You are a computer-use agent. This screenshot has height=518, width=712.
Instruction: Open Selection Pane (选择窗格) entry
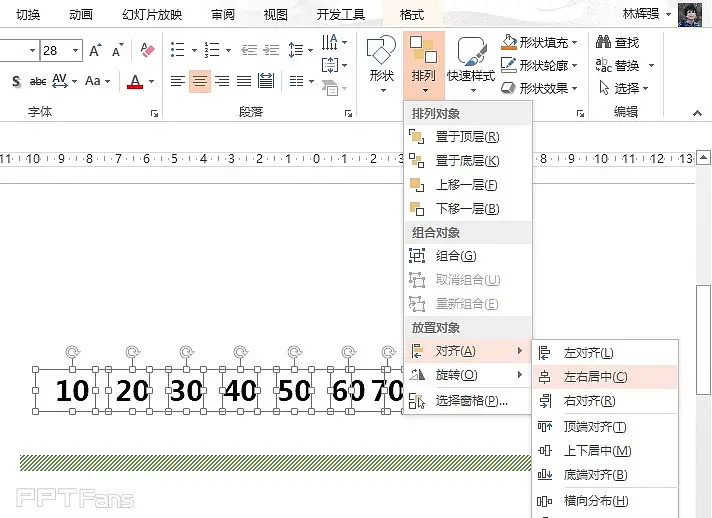471,401
